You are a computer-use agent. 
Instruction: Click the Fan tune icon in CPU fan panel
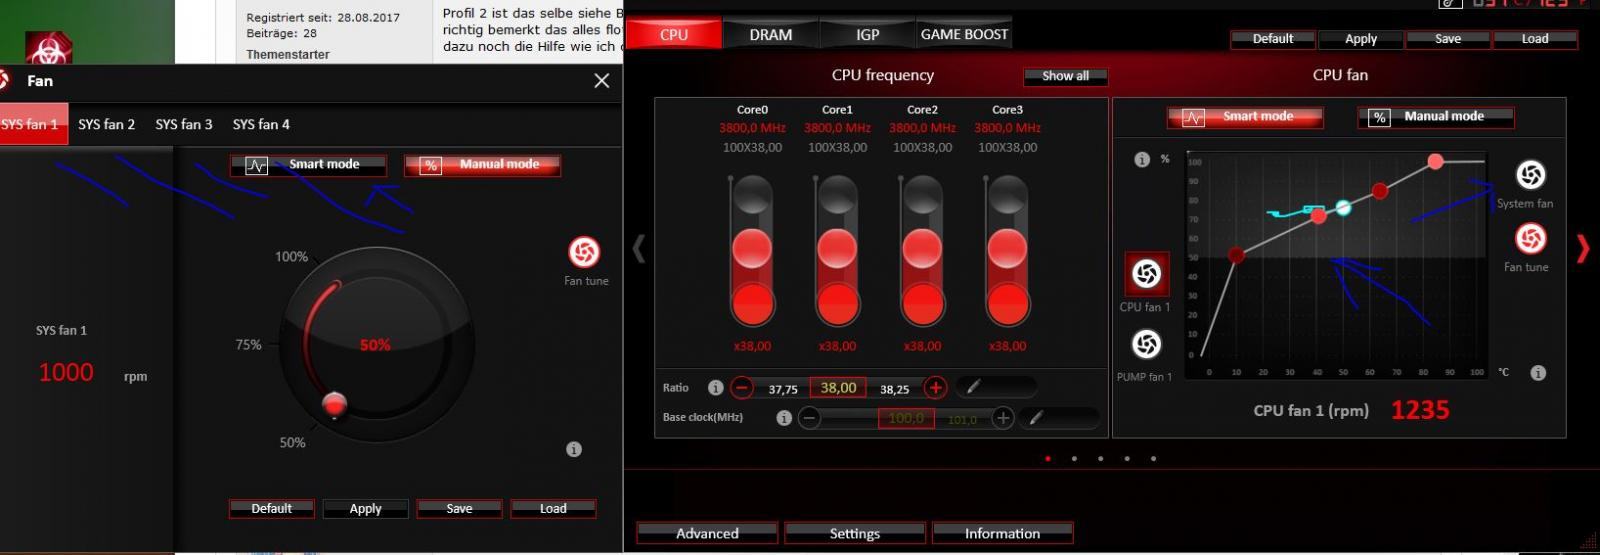(x=1530, y=239)
